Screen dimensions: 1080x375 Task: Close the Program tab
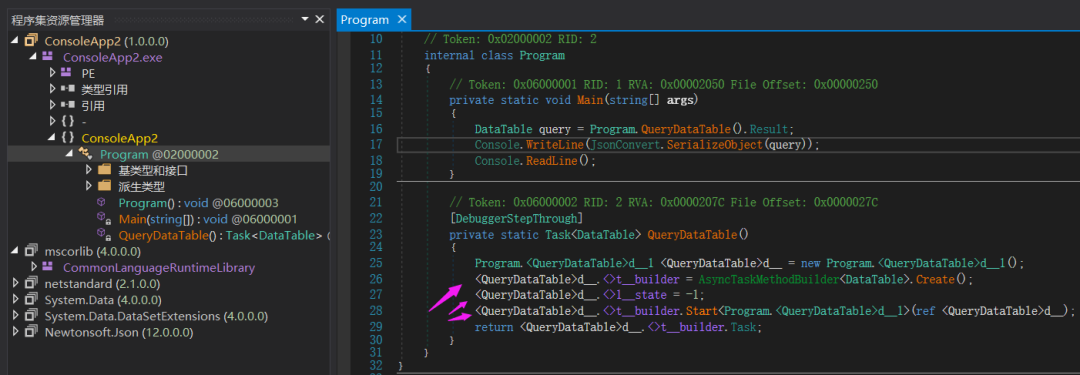[402, 20]
